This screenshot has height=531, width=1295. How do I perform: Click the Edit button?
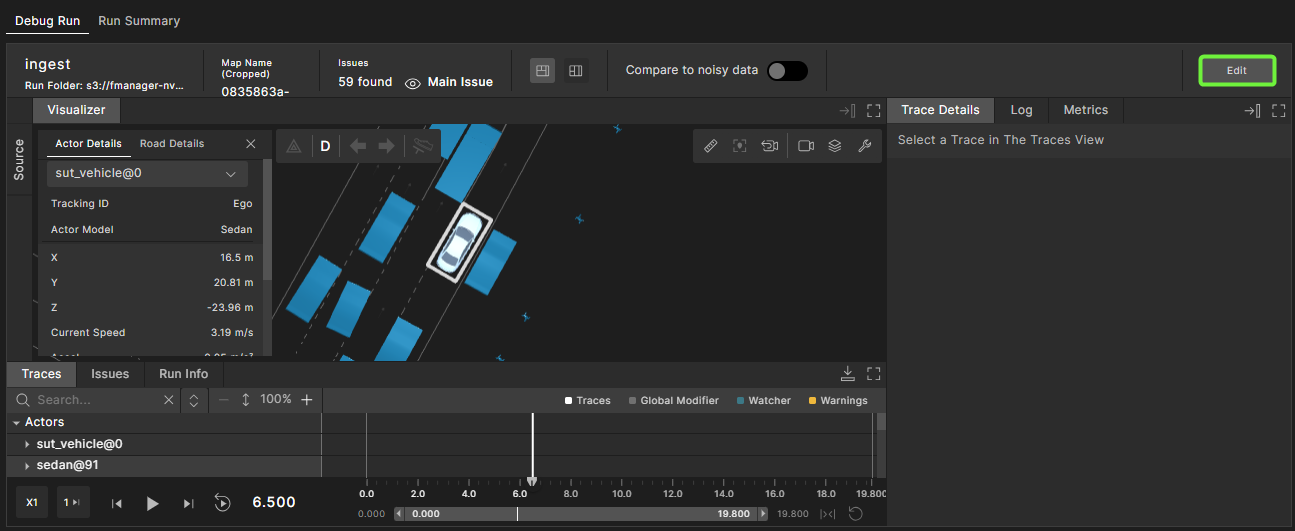(x=1237, y=71)
